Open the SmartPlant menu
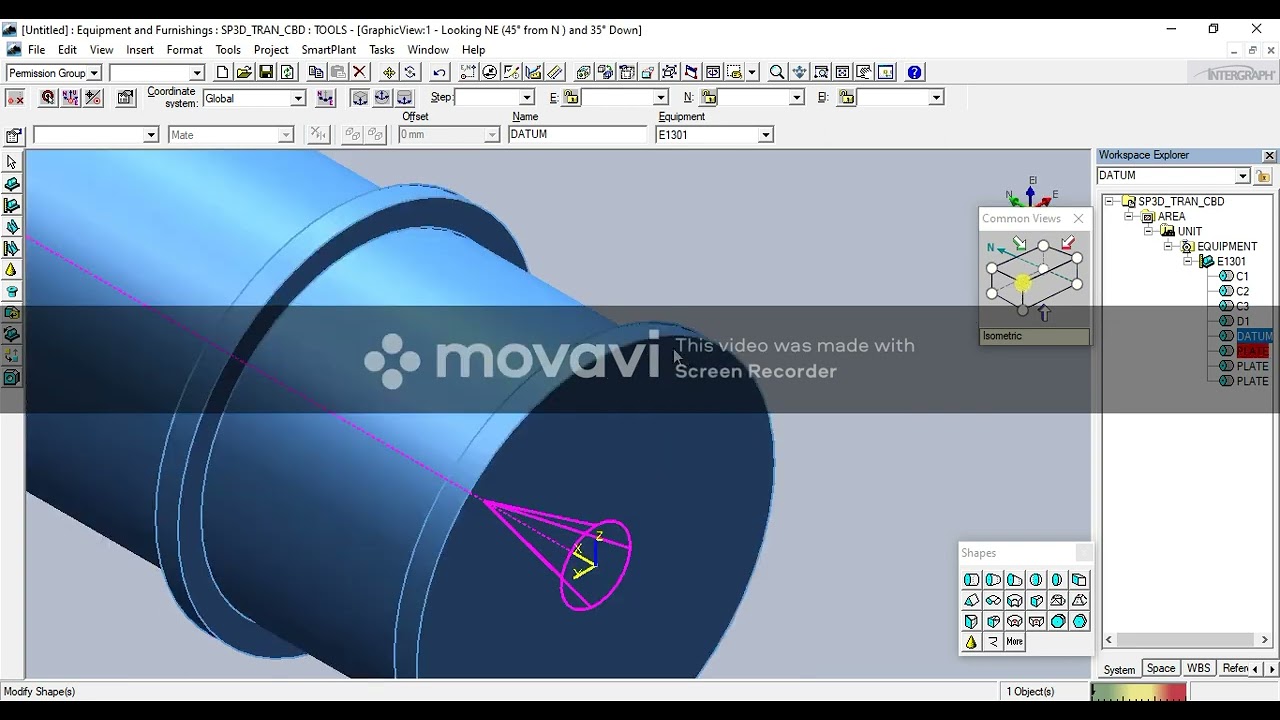Screen dimensions: 1280x720 point(329,50)
